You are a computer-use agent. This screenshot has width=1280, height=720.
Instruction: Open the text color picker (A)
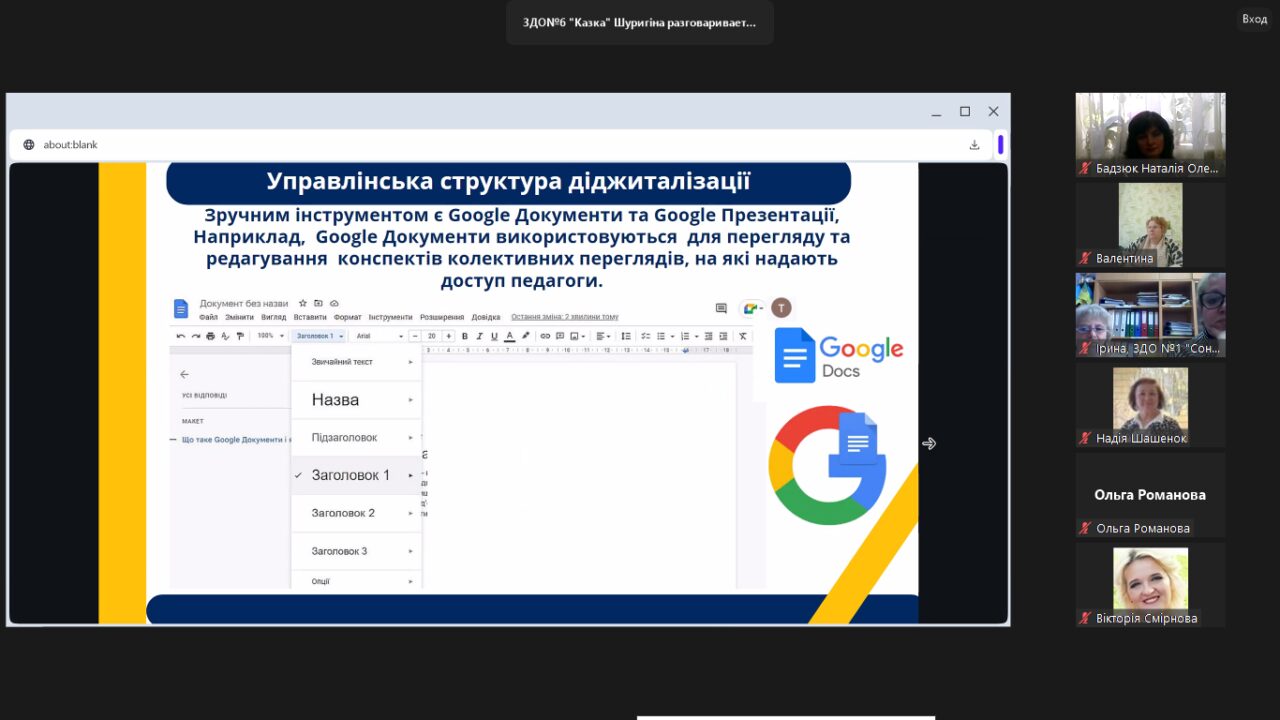[x=510, y=336]
